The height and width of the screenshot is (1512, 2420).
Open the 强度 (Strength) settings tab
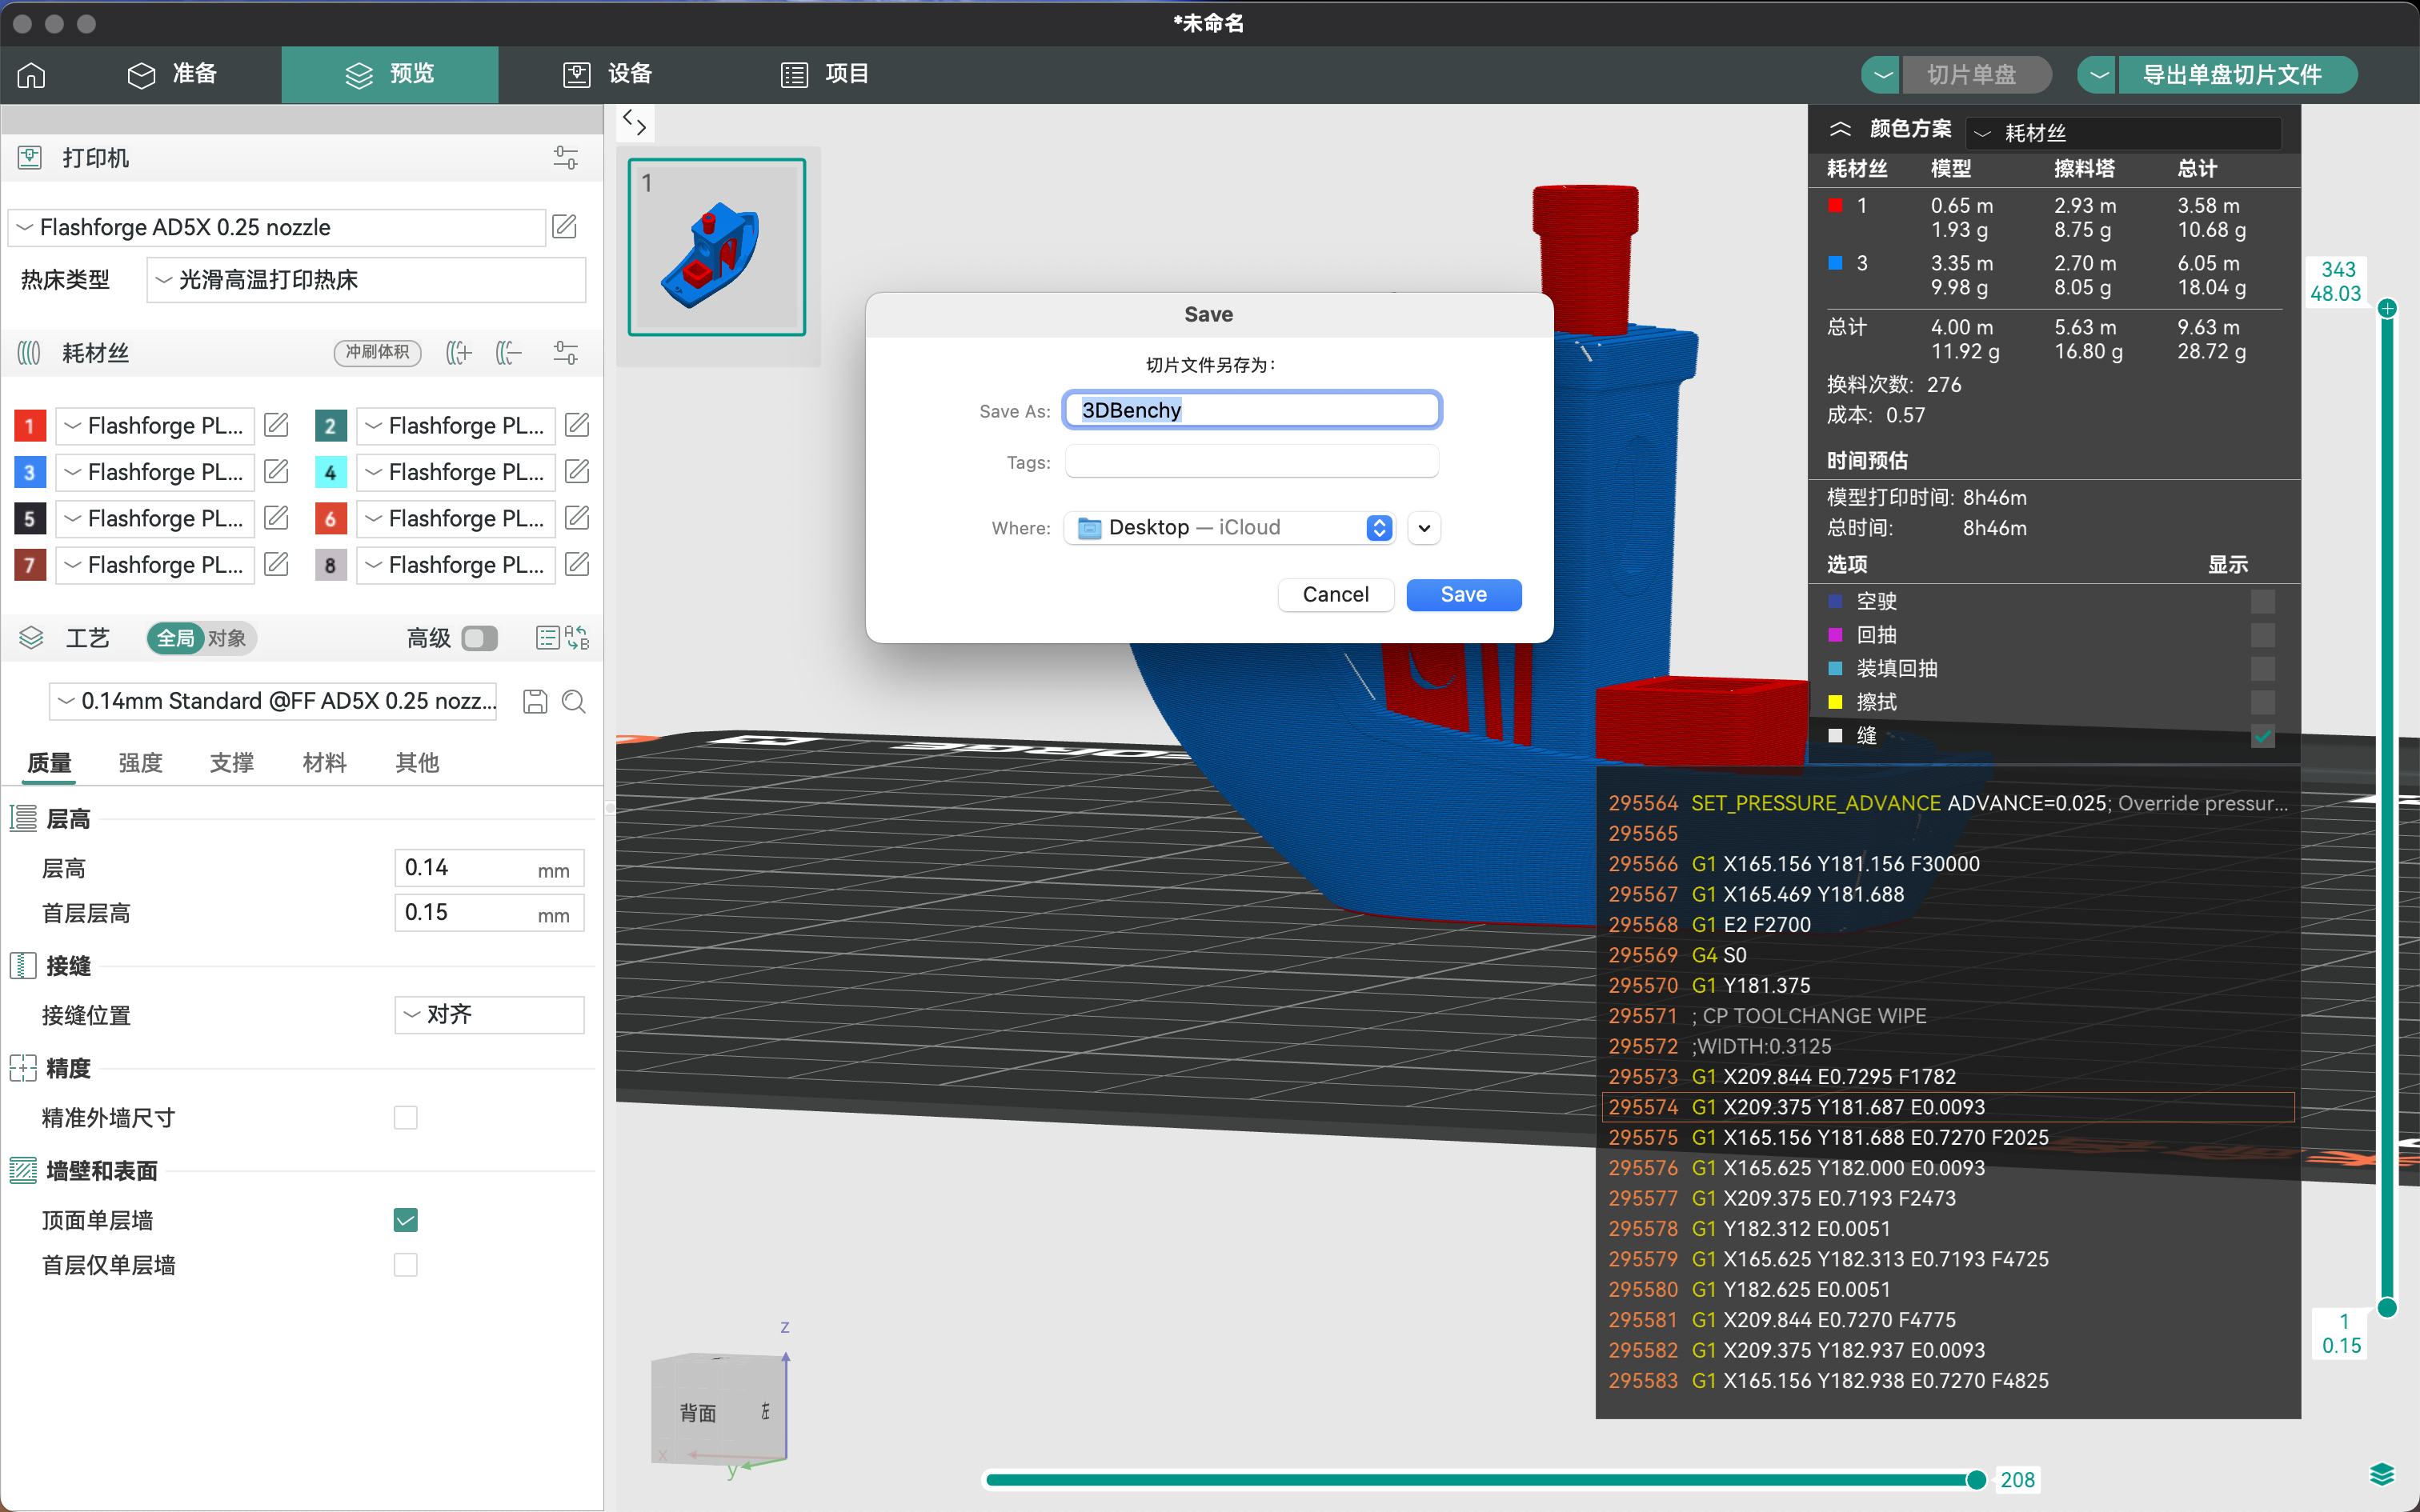click(x=140, y=763)
